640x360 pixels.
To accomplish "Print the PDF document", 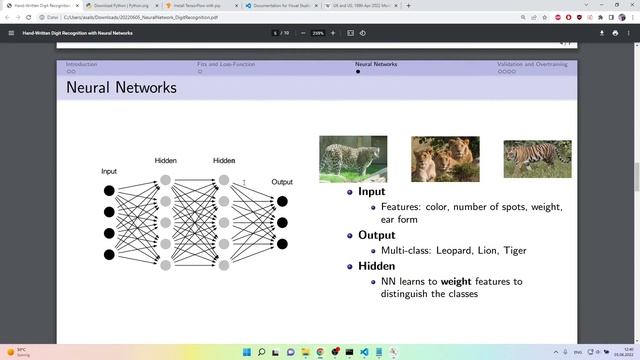I will [615, 33].
